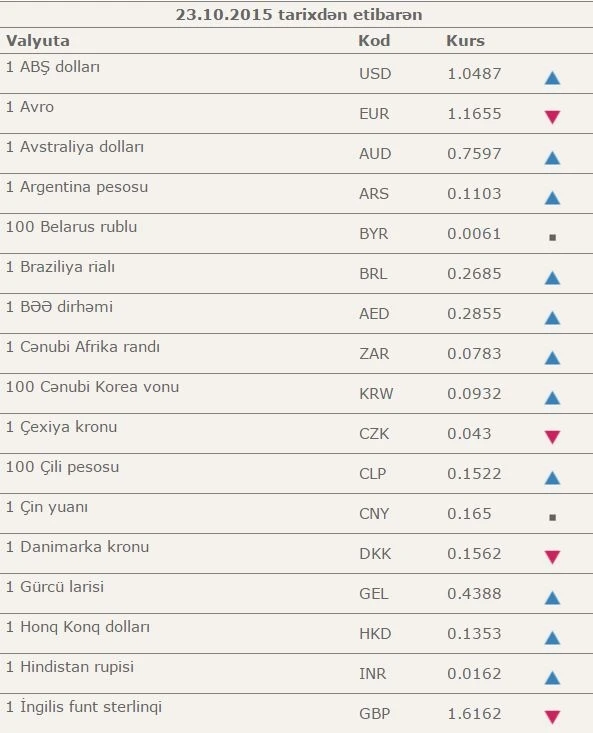
Task: Click the gray square indicator for CNY
Action: pos(552,517)
